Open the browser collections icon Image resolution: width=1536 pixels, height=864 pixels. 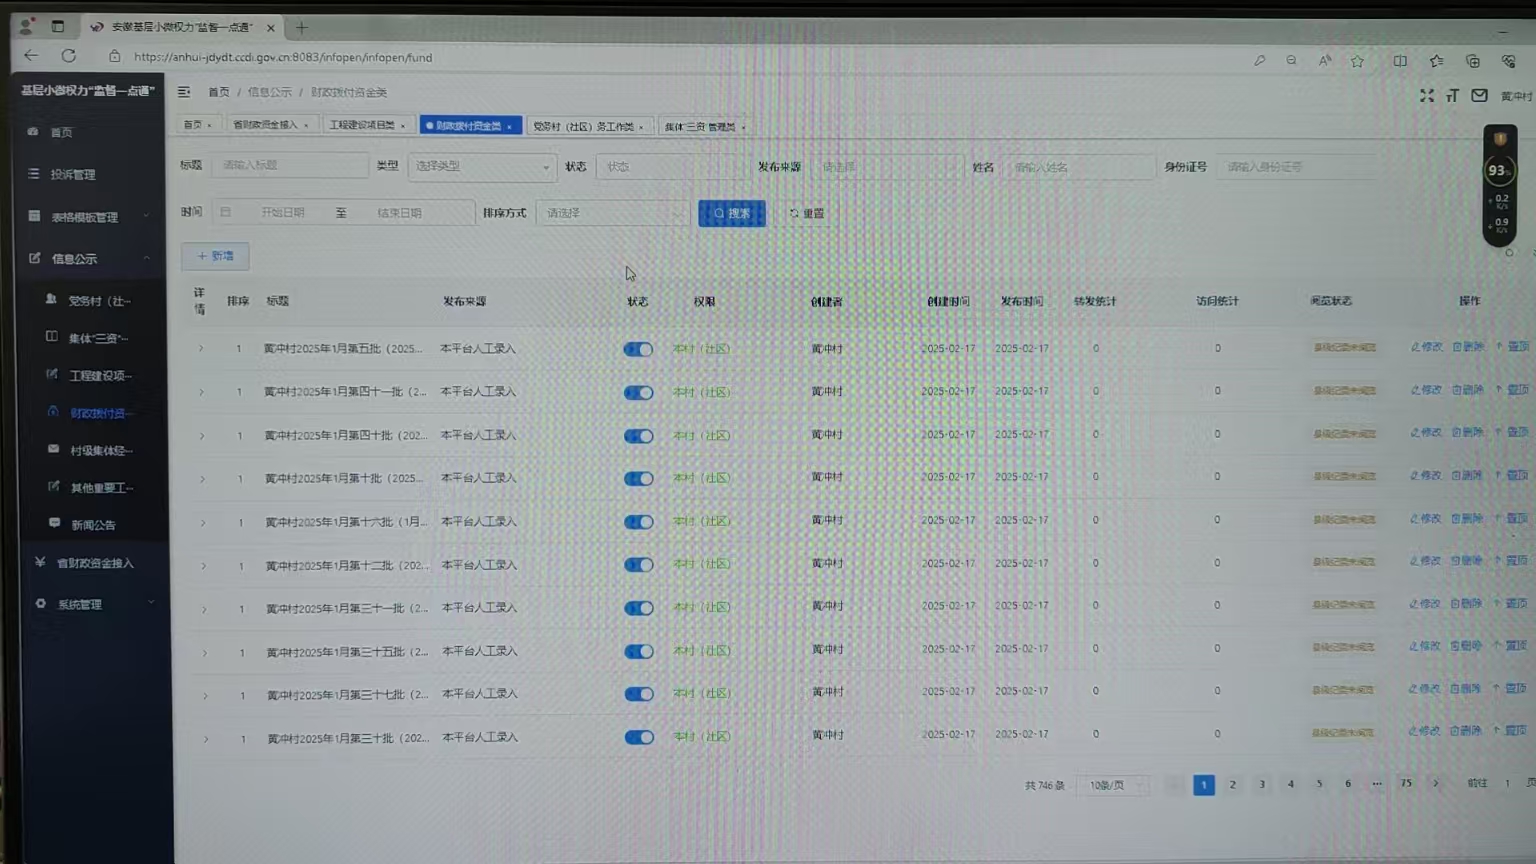(x=1473, y=61)
